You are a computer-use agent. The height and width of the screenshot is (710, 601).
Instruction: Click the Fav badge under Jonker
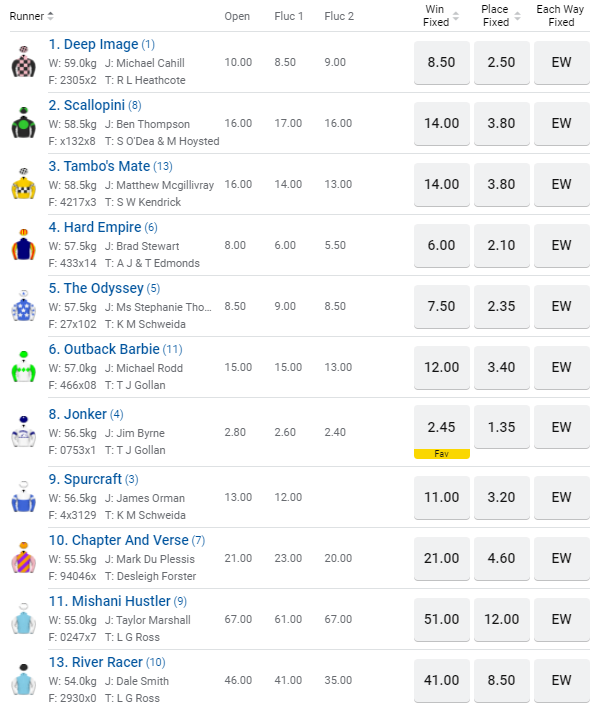pos(441,454)
